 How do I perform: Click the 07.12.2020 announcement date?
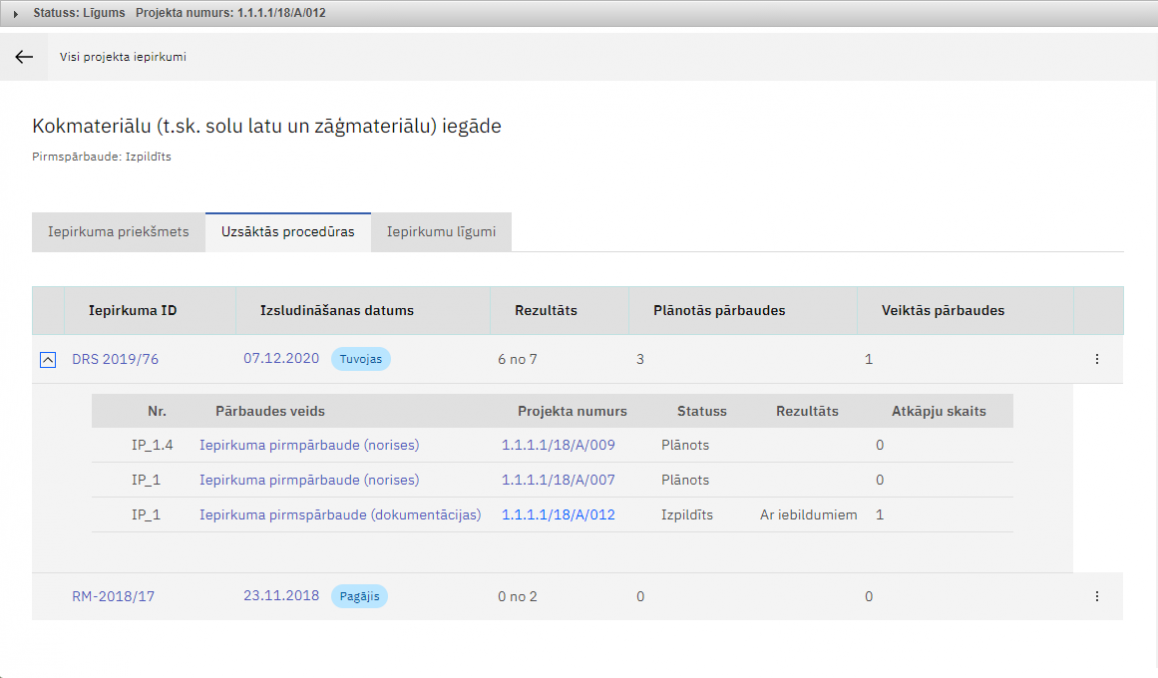tap(281, 358)
